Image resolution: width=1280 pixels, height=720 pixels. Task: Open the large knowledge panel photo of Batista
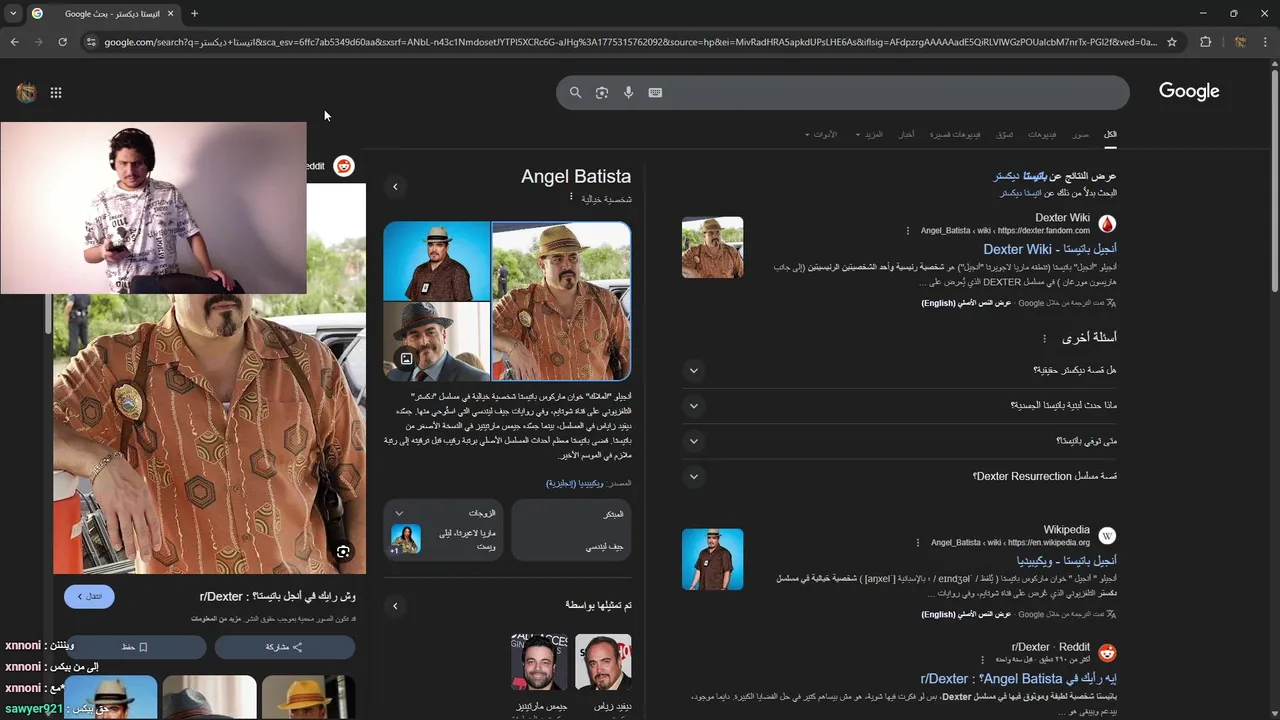tap(561, 301)
